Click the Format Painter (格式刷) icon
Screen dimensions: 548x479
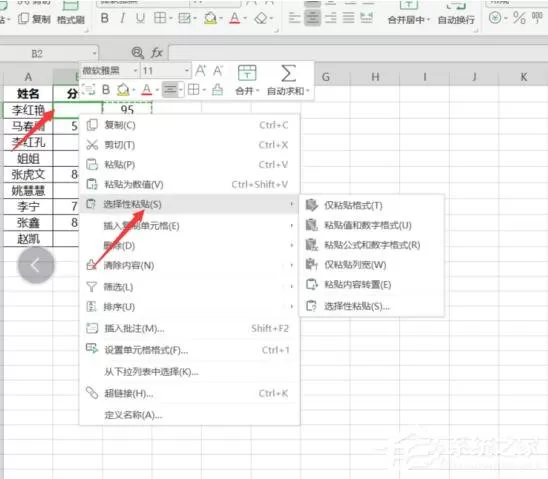pyautogui.click(x=71, y=13)
